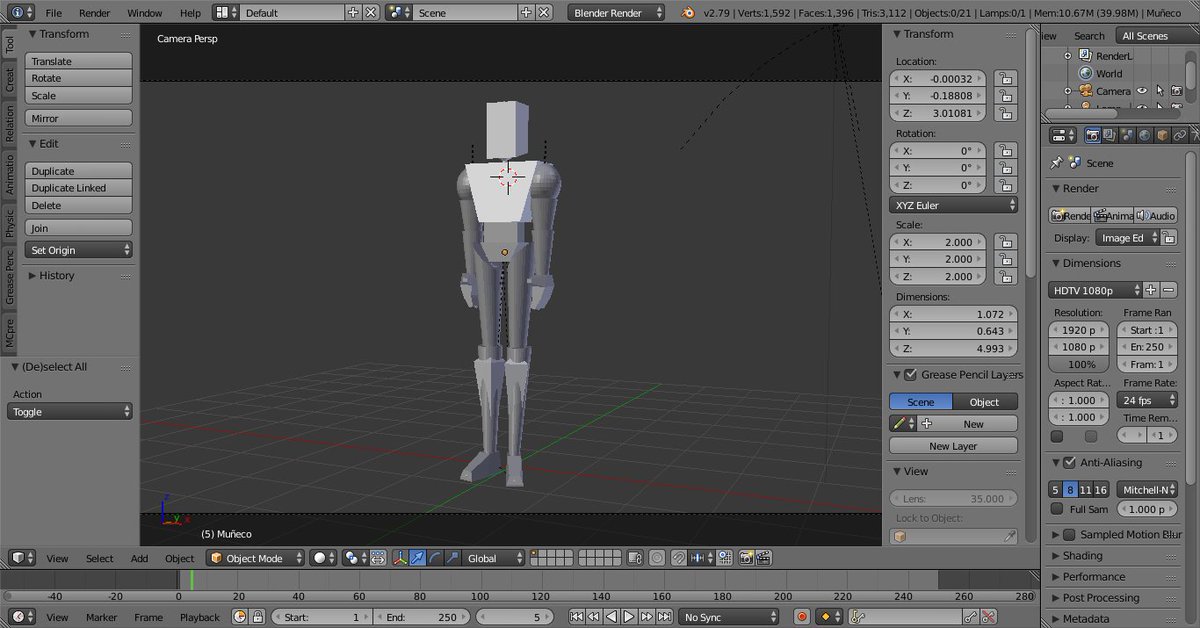
Task: Click the snap magnet icon
Action: point(677,558)
